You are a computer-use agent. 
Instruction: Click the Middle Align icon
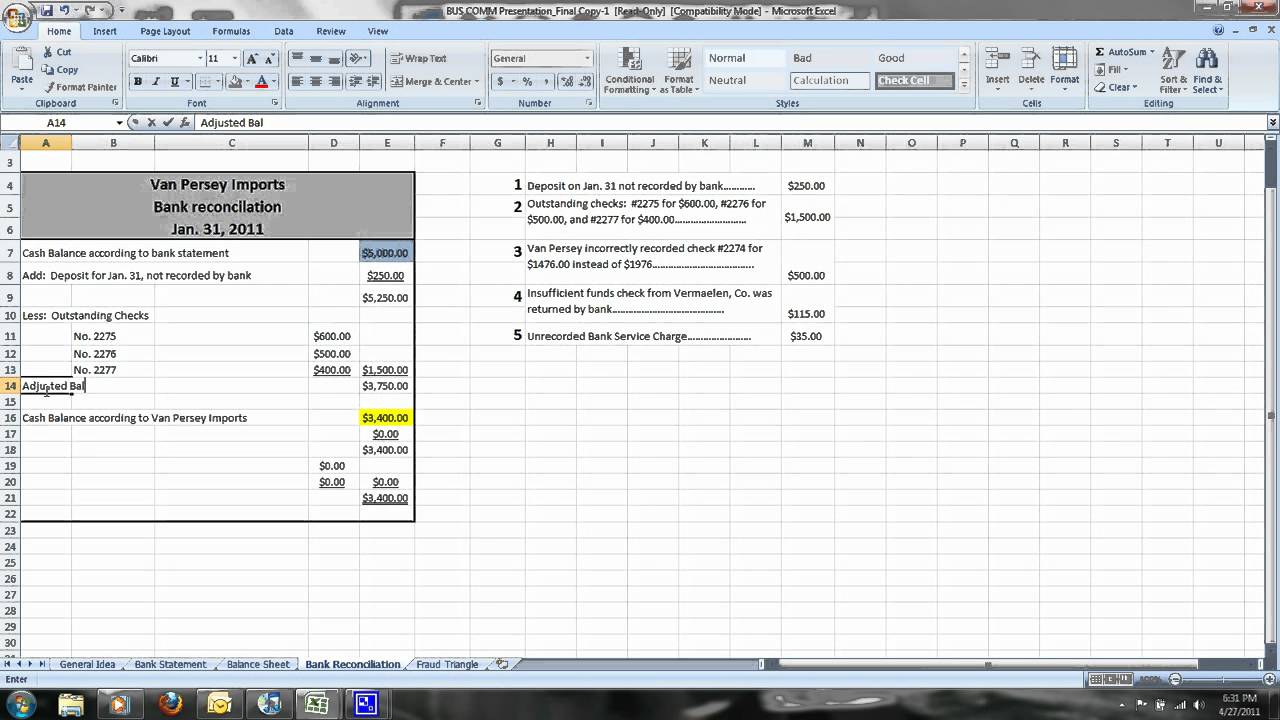point(316,58)
